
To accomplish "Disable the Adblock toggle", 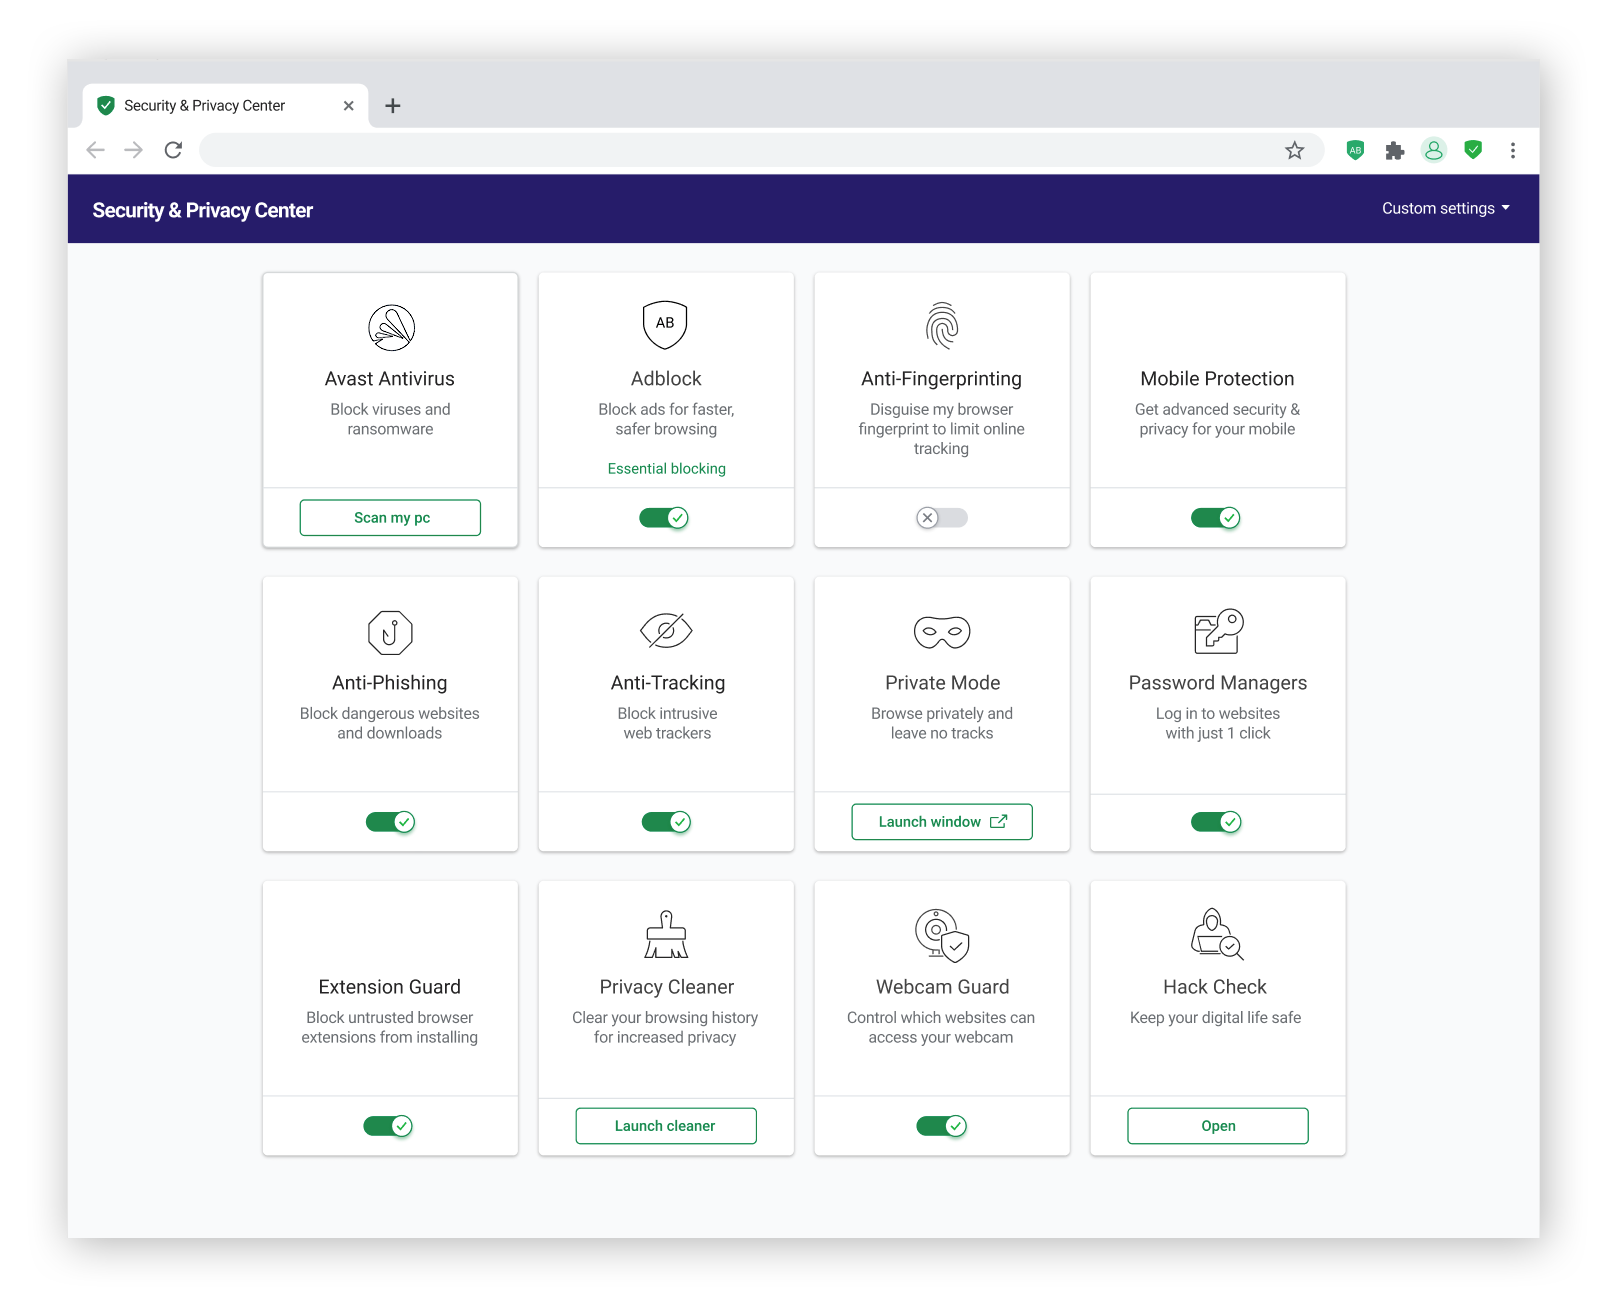I will click(665, 518).
